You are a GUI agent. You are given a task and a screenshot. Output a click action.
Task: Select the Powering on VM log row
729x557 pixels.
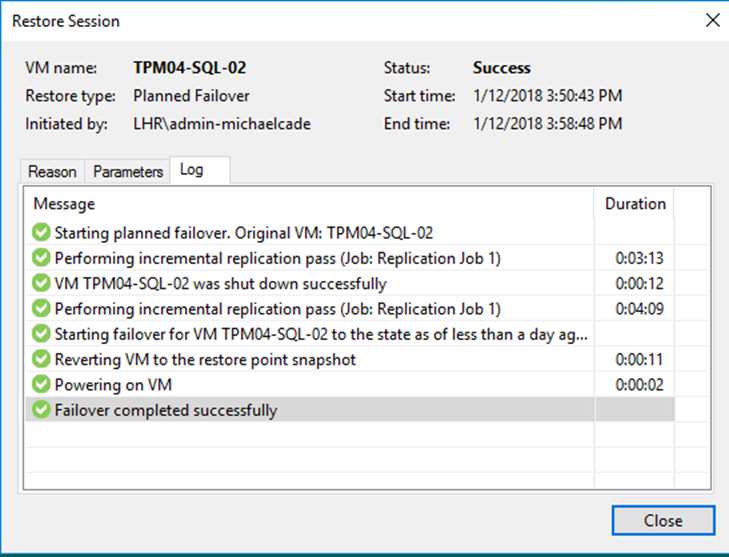[x=350, y=385]
